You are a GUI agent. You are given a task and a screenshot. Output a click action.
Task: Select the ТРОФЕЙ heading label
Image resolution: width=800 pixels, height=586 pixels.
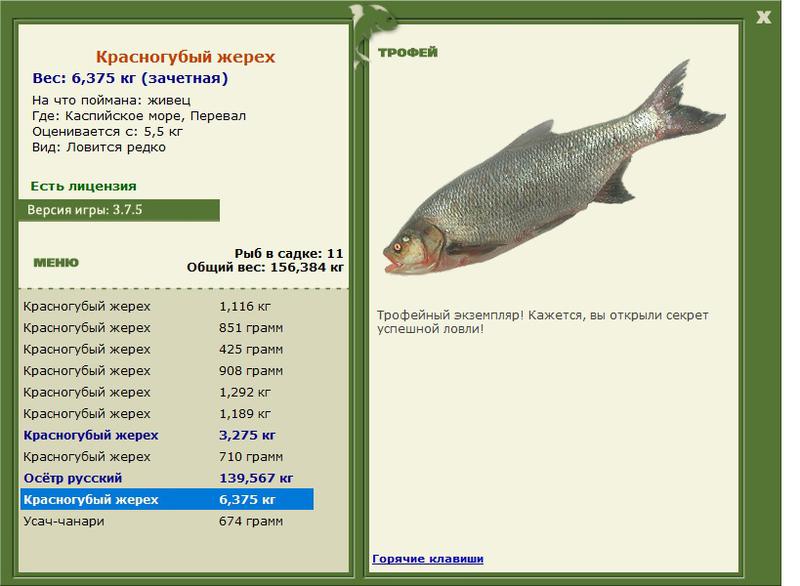[x=408, y=52]
